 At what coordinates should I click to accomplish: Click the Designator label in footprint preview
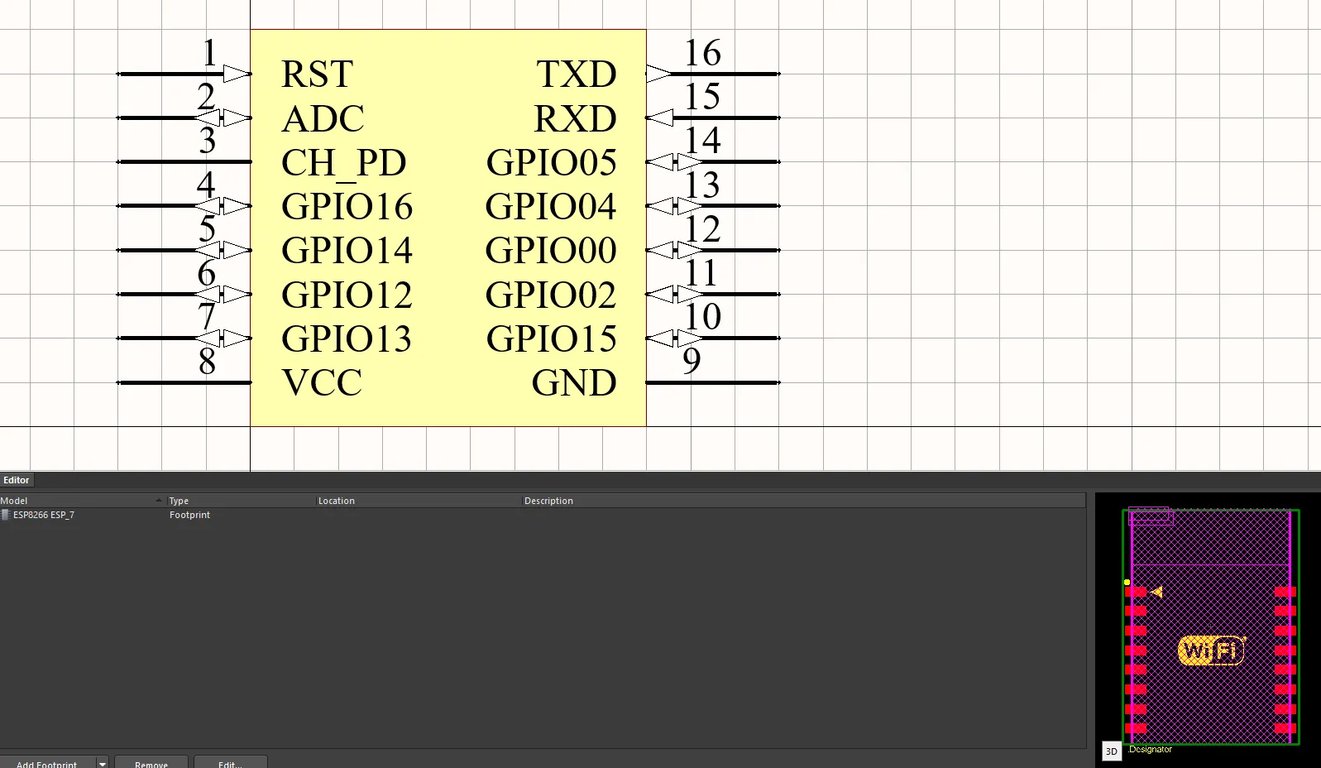click(x=1150, y=749)
